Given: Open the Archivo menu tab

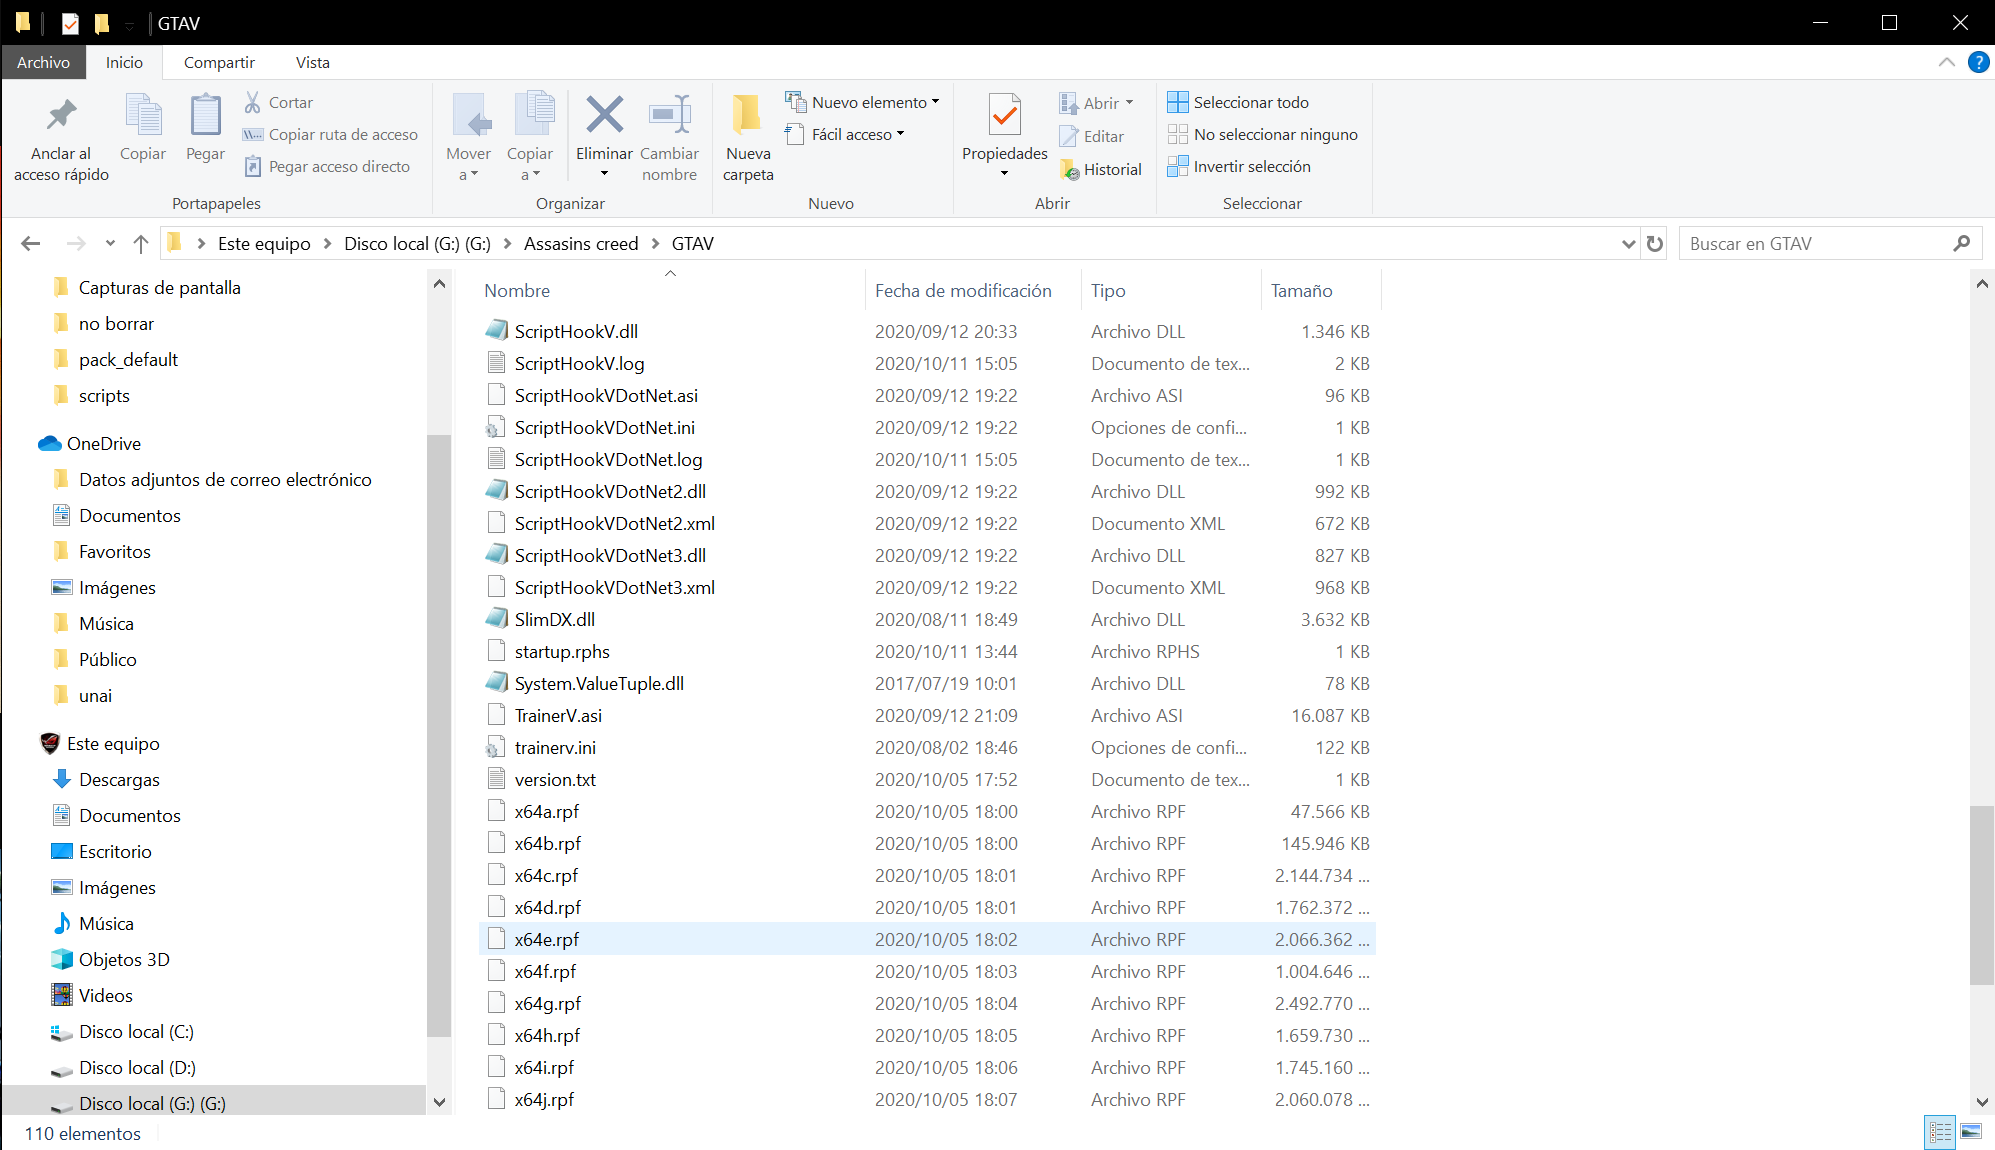Looking at the screenshot, I should 43,62.
